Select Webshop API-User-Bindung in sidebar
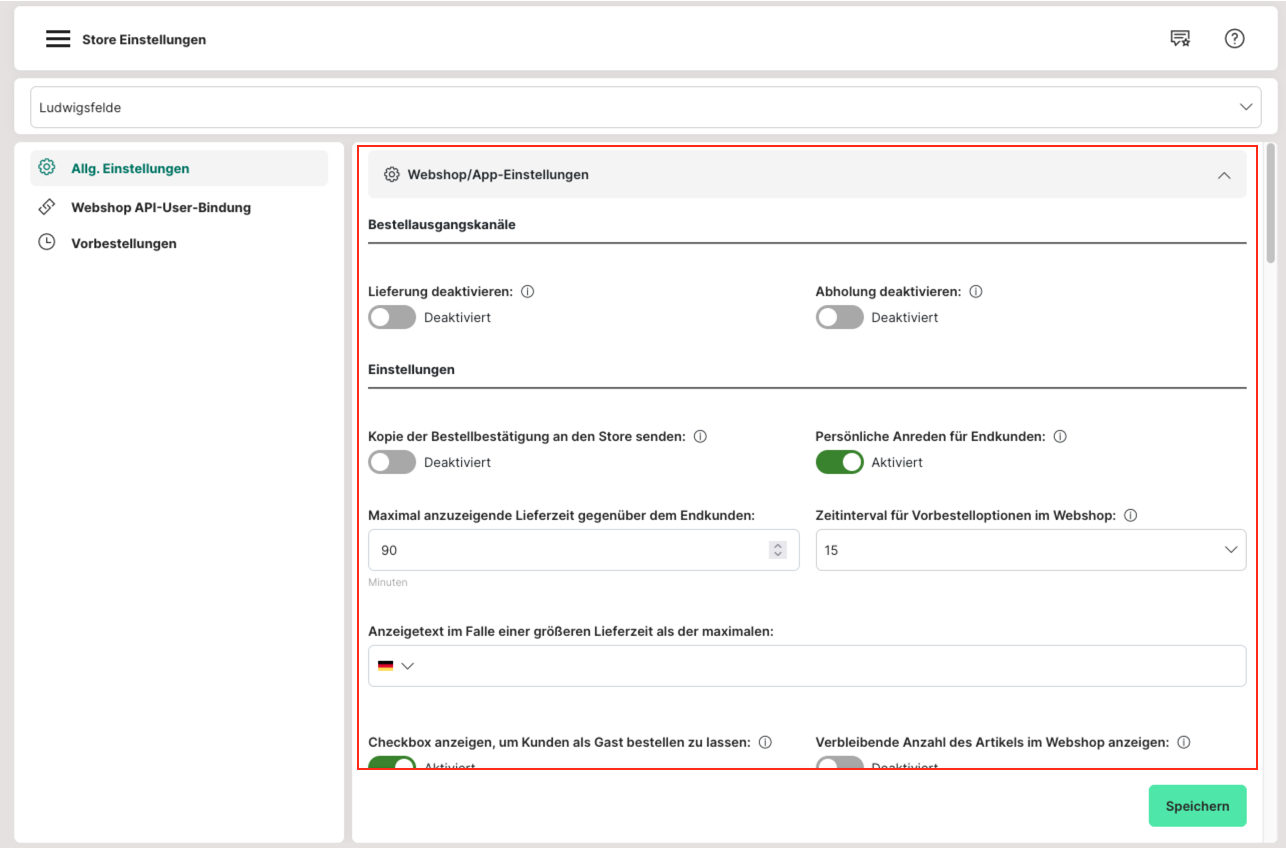 point(160,208)
